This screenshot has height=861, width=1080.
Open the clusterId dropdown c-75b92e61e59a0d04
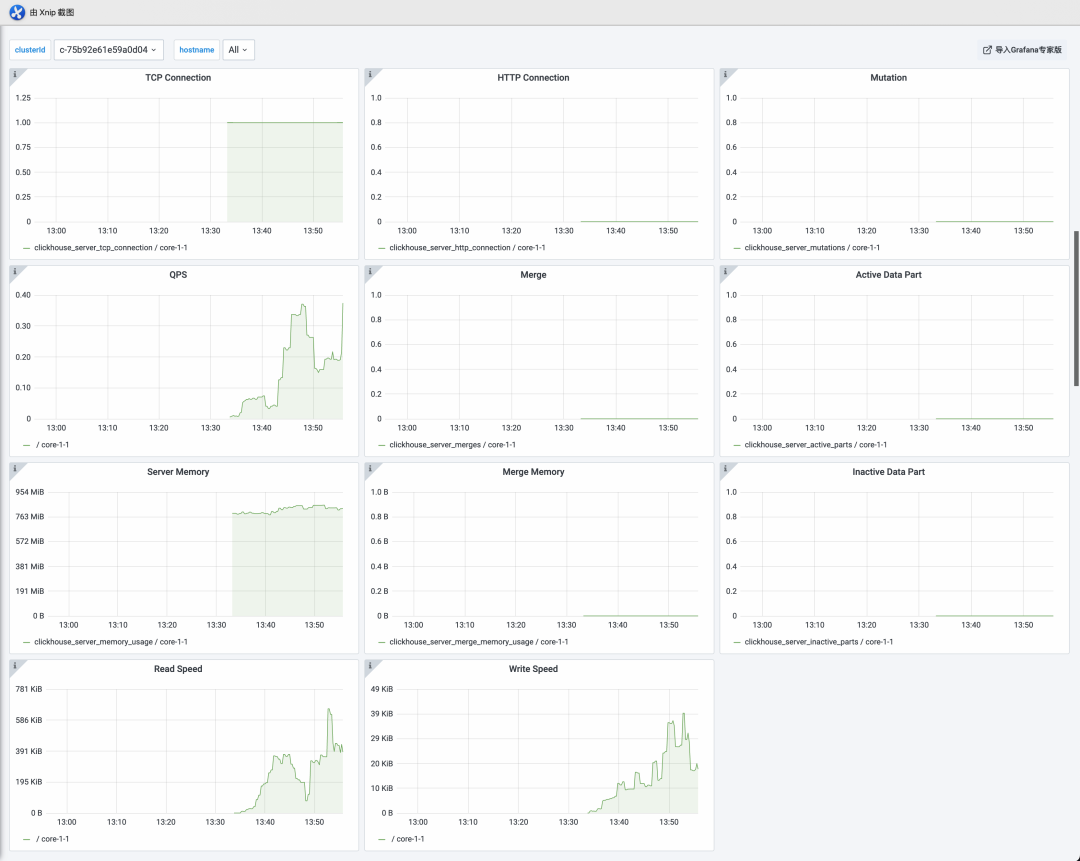pos(109,50)
